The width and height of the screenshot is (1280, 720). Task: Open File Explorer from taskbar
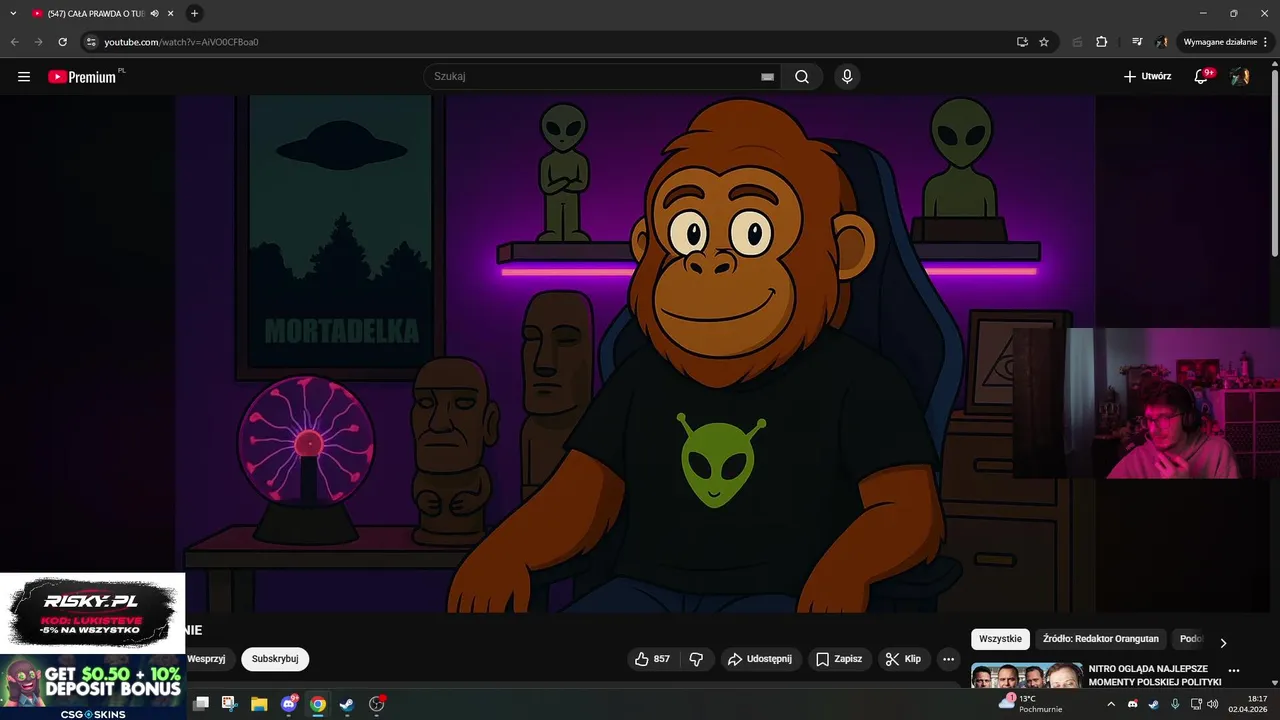tap(259, 704)
